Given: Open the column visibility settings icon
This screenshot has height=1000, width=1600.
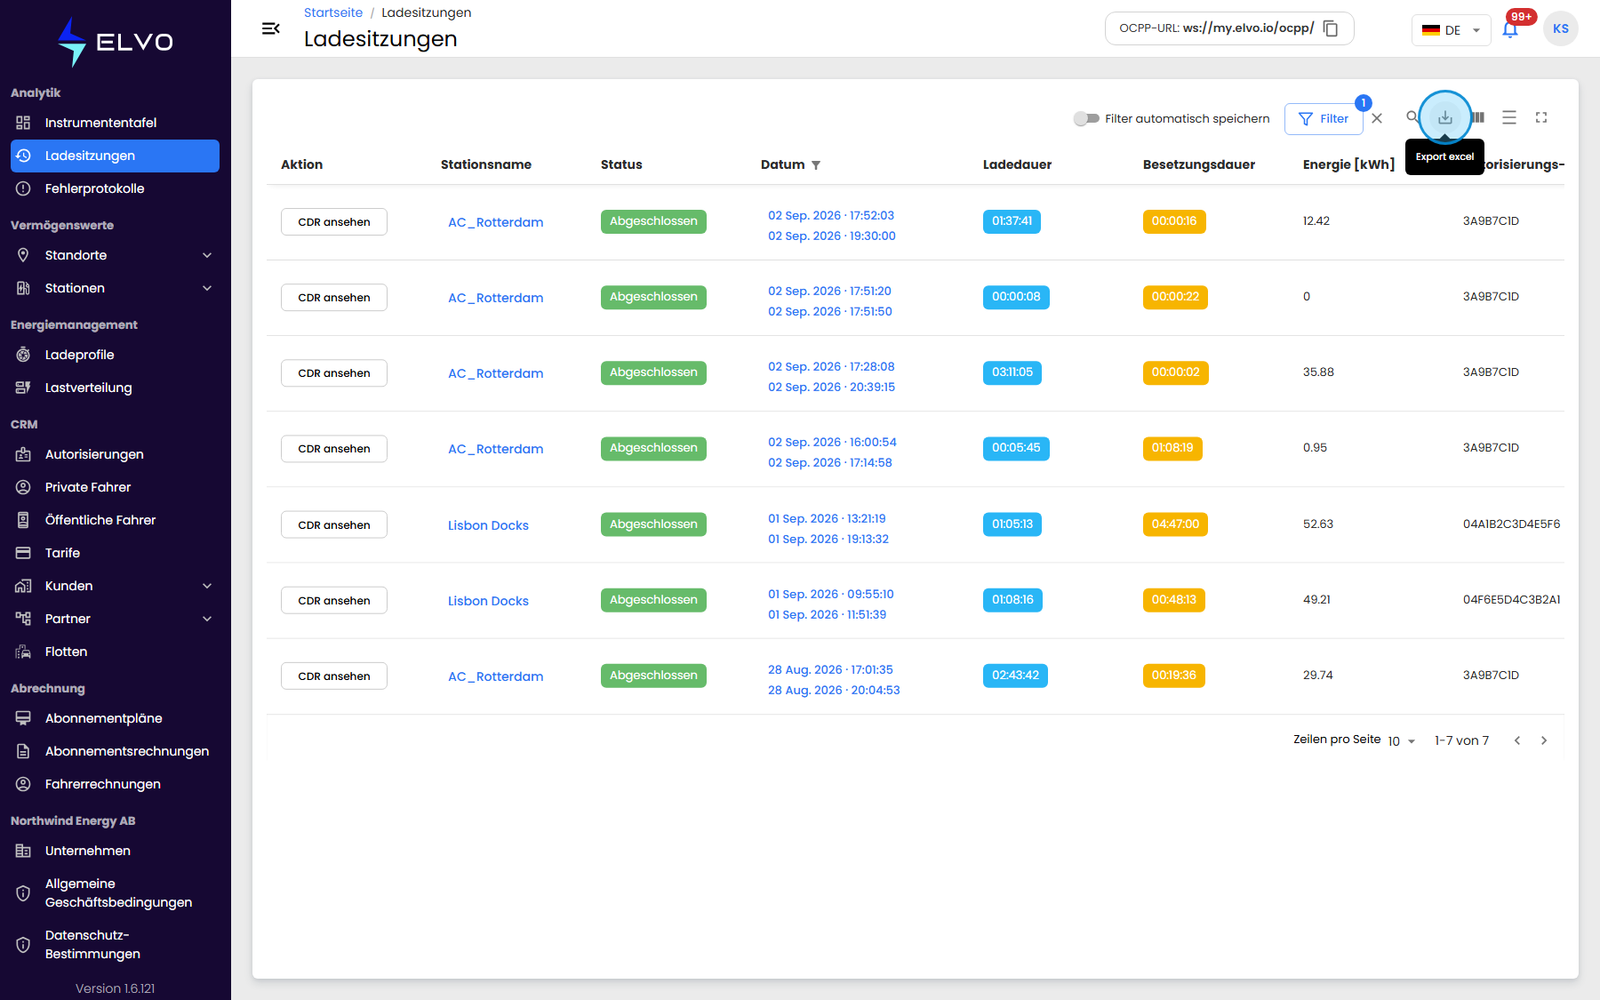Looking at the screenshot, I should (x=1478, y=118).
